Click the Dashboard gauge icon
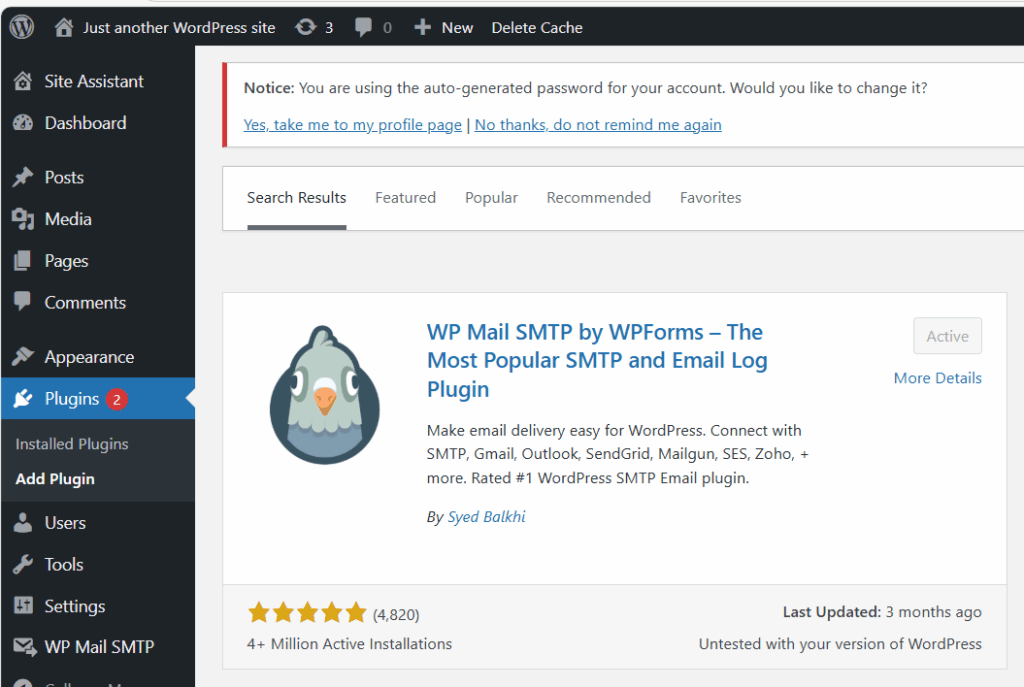Image resolution: width=1024 pixels, height=687 pixels. click(x=23, y=123)
